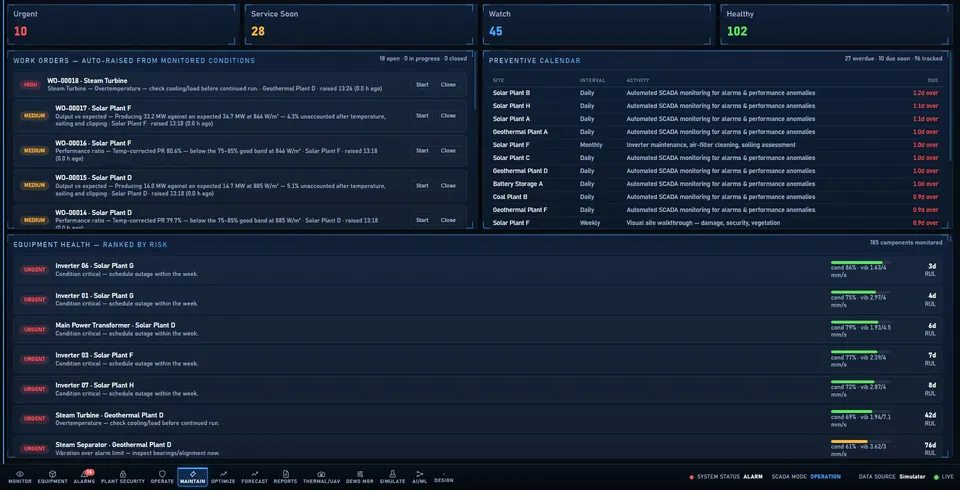Start work order WO-00018 Steam Turbine

[422, 85]
